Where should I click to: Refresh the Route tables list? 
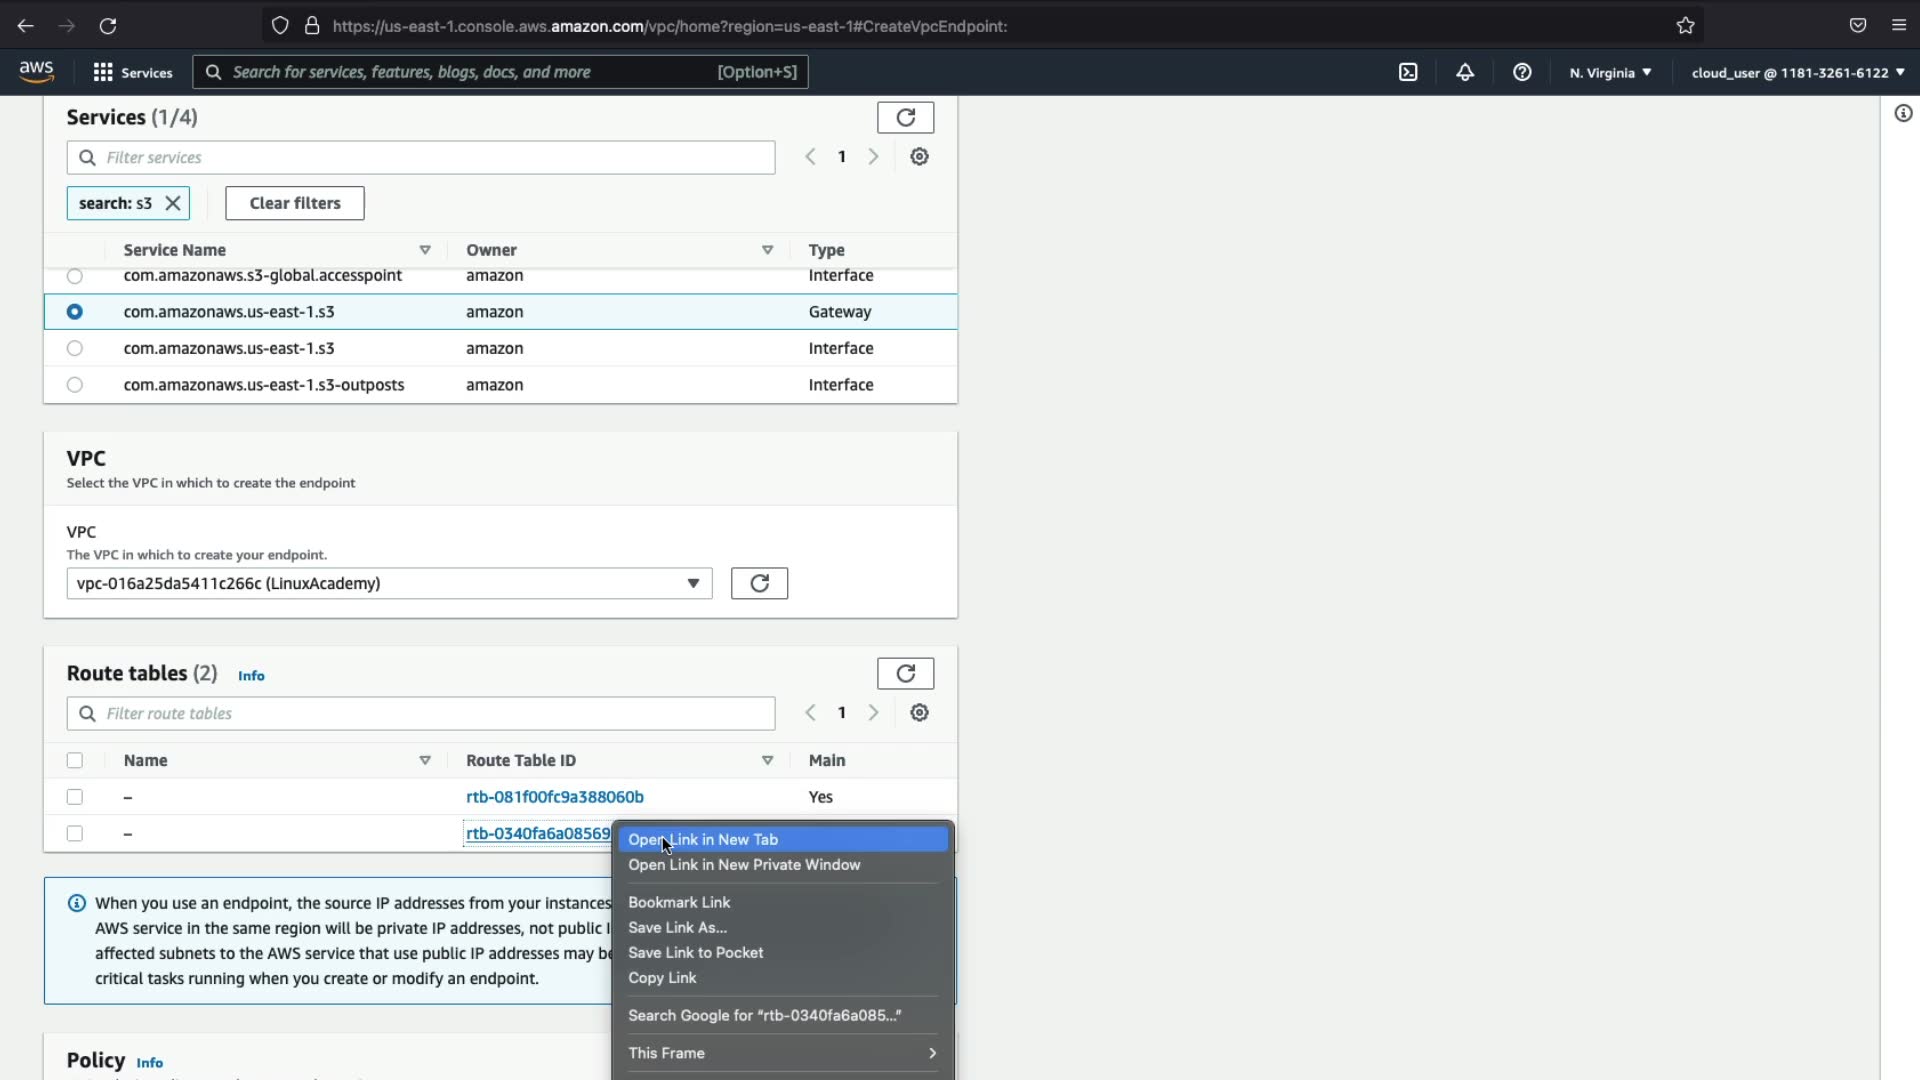[905, 673]
